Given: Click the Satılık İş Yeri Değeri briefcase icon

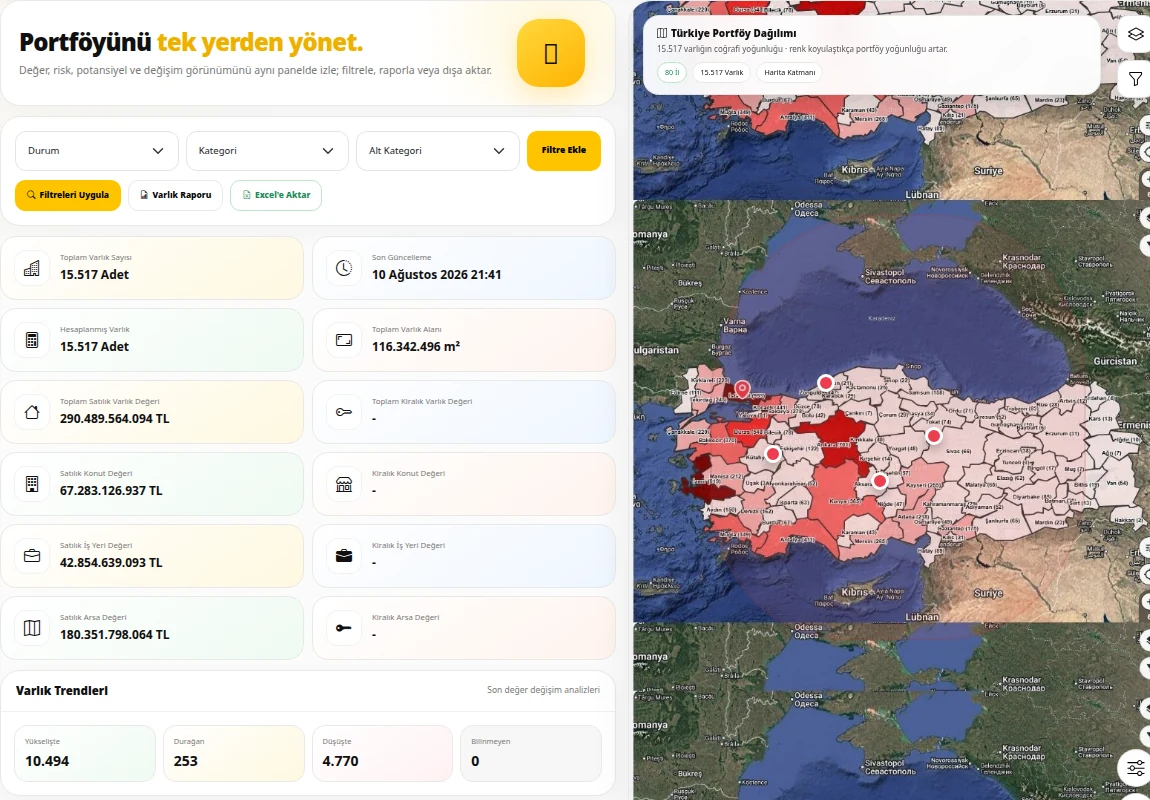Looking at the screenshot, I should click(x=32, y=556).
